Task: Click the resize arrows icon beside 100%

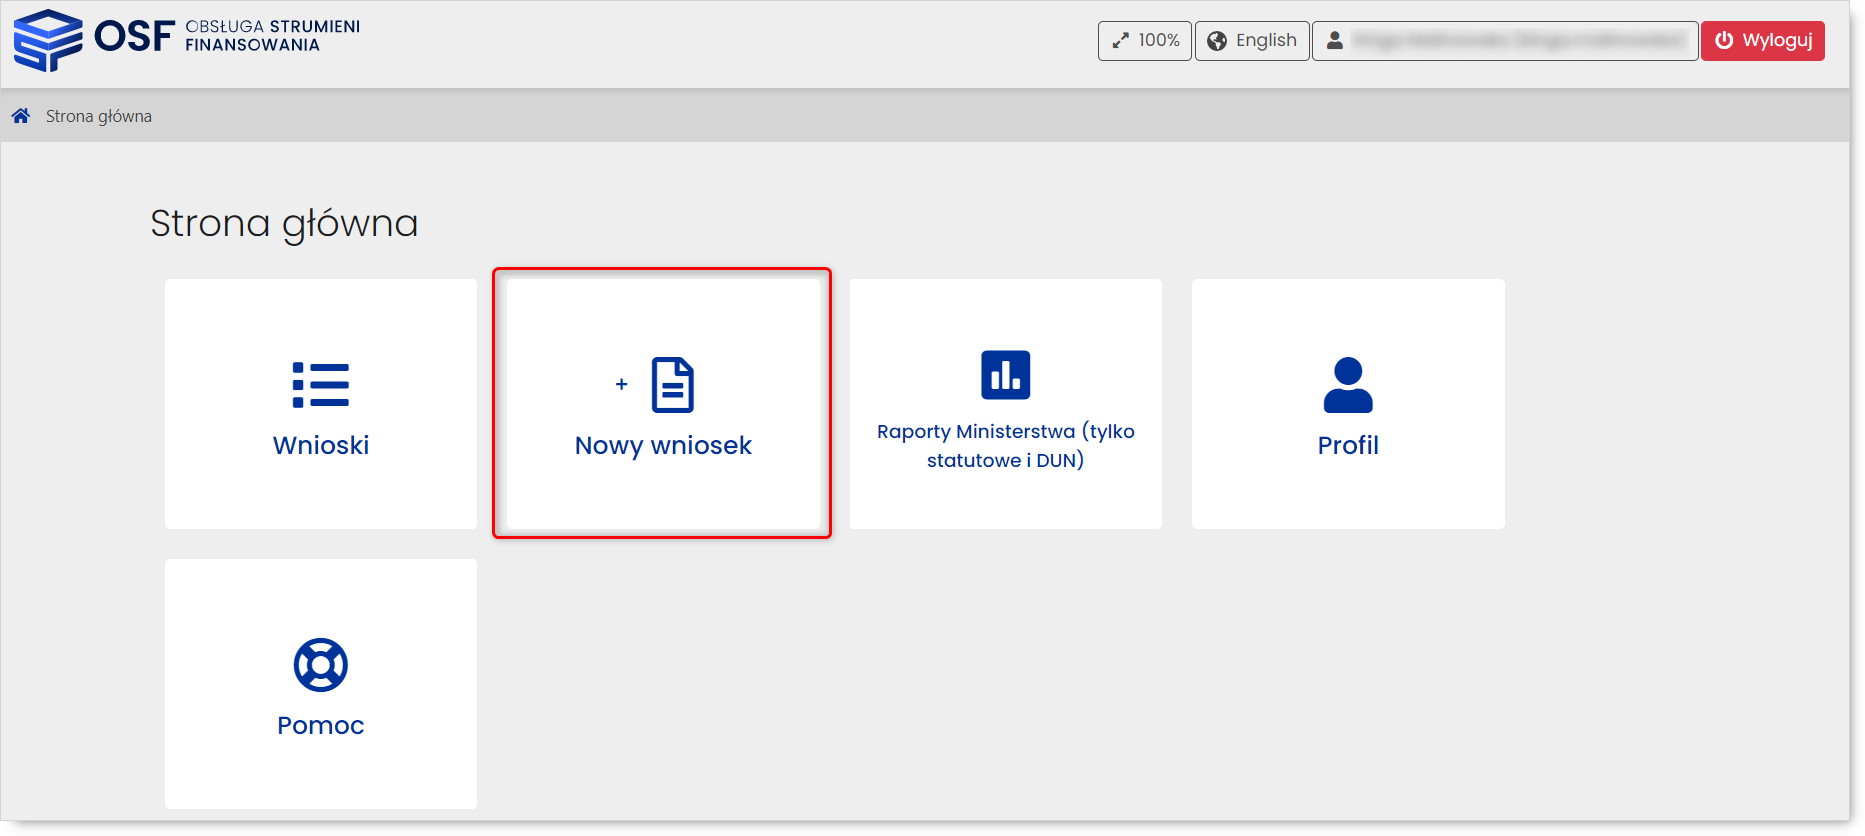Action: (1121, 41)
